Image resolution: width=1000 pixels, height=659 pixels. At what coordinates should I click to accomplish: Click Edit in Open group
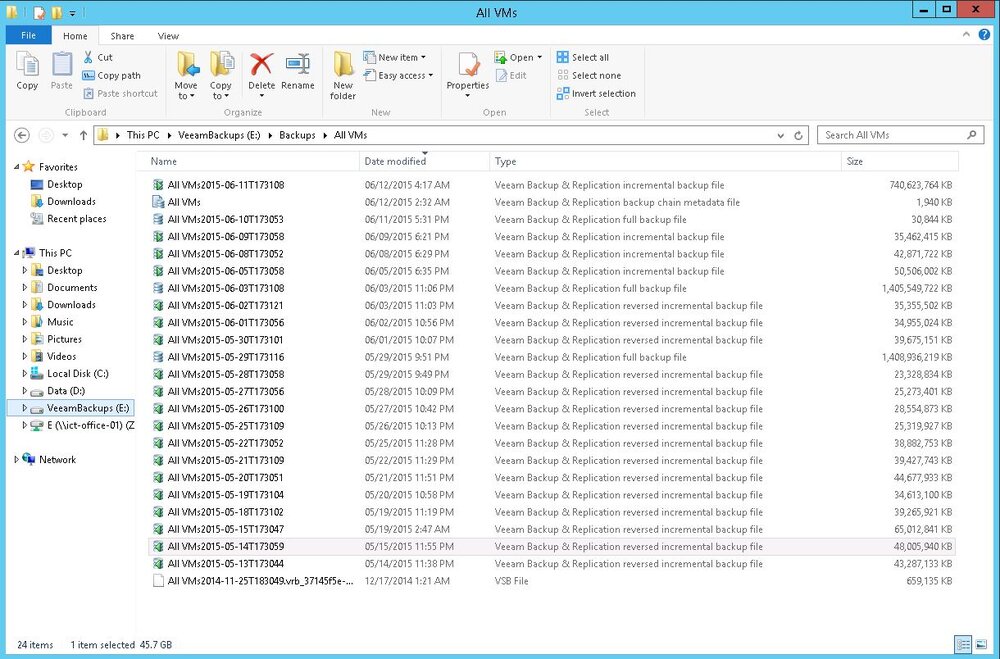point(511,75)
